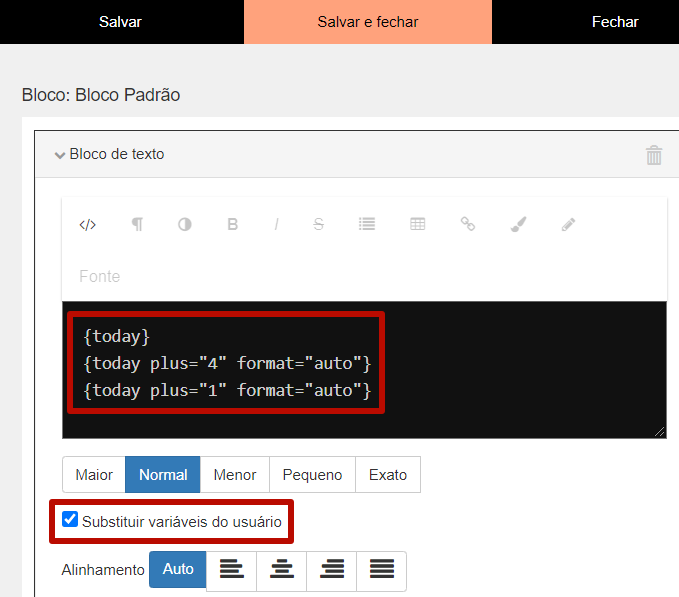679x597 pixels.
Task: Open the link insertion icon
Action: pos(468,224)
